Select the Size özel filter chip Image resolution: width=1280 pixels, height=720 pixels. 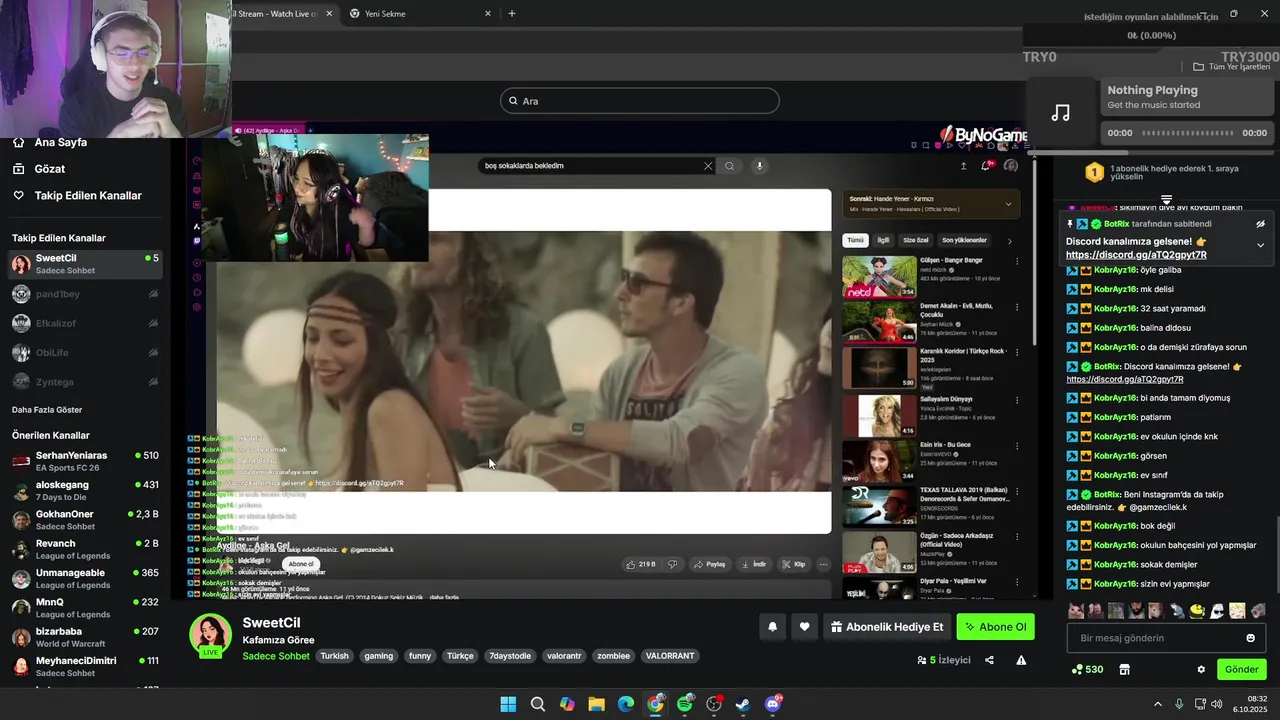[x=916, y=240]
